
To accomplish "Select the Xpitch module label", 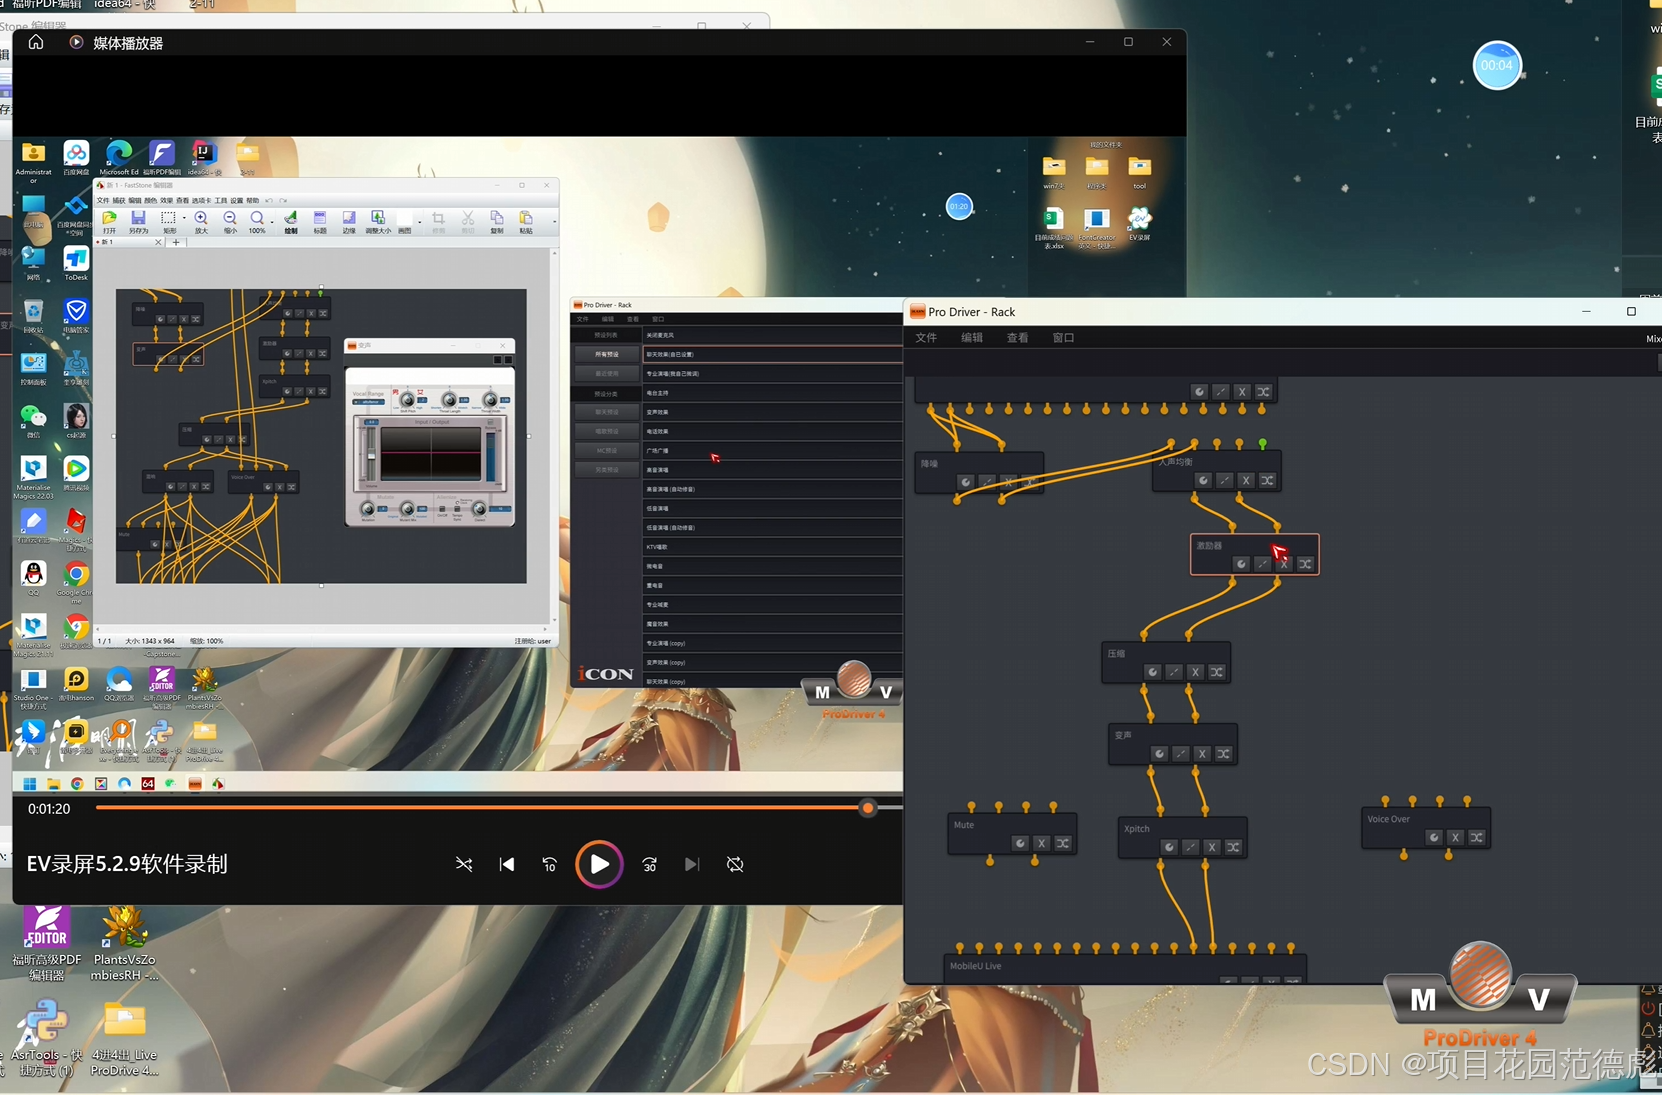I will point(1136,829).
